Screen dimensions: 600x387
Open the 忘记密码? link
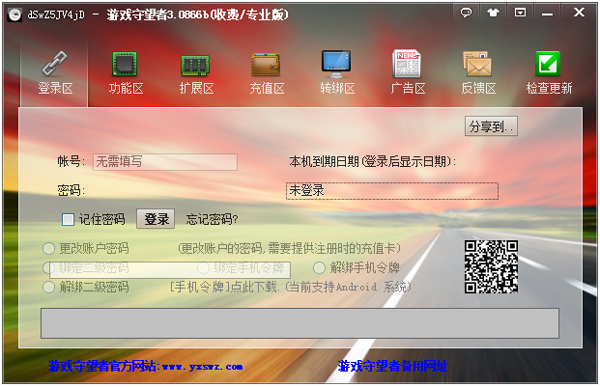(x=212, y=219)
